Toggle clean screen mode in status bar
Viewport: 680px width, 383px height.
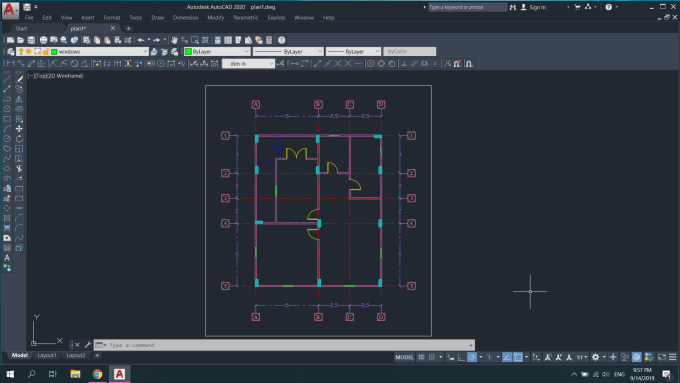[x=662, y=357]
